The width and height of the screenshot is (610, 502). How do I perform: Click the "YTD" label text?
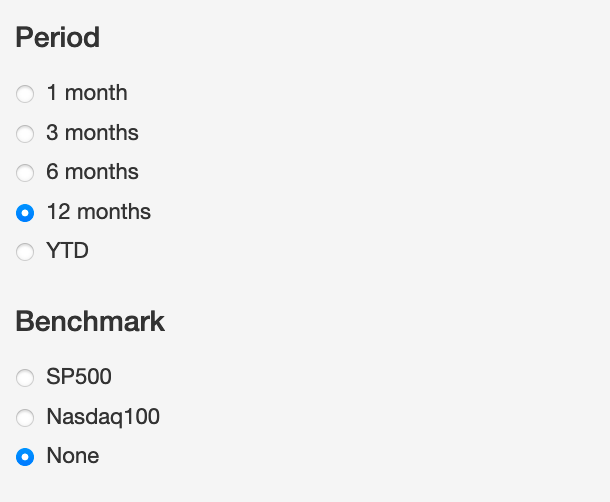pyautogui.click(x=67, y=251)
